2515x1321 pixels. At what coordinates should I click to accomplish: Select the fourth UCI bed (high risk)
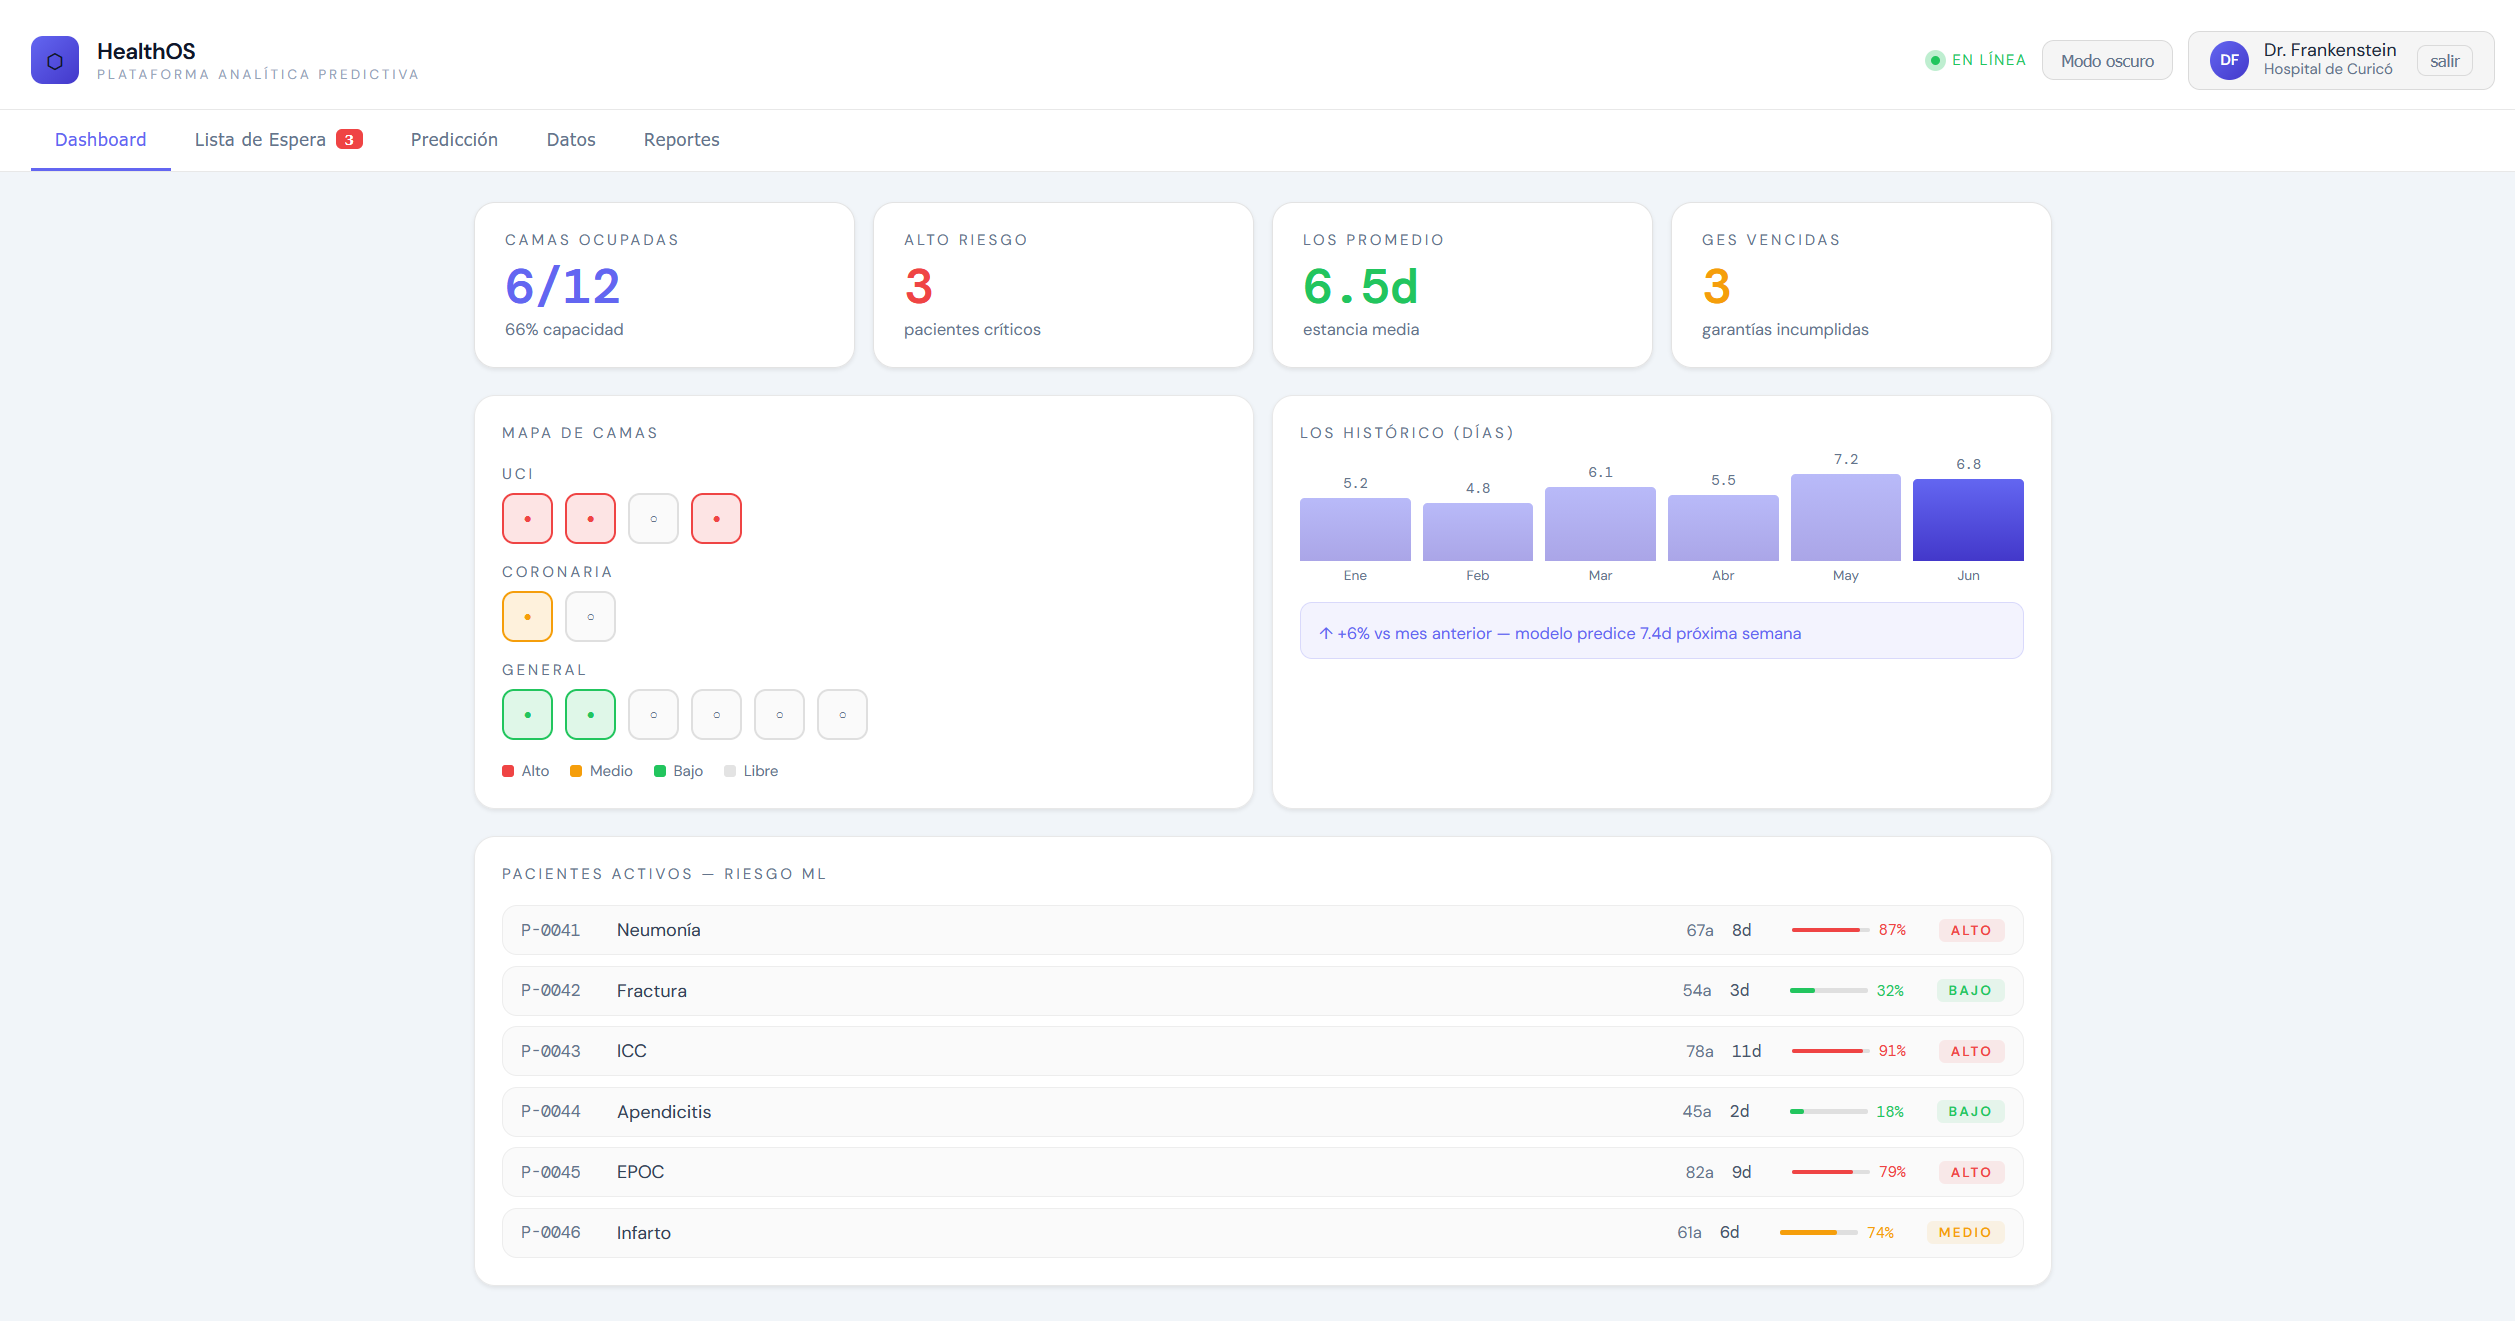click(x=716, y=518)
